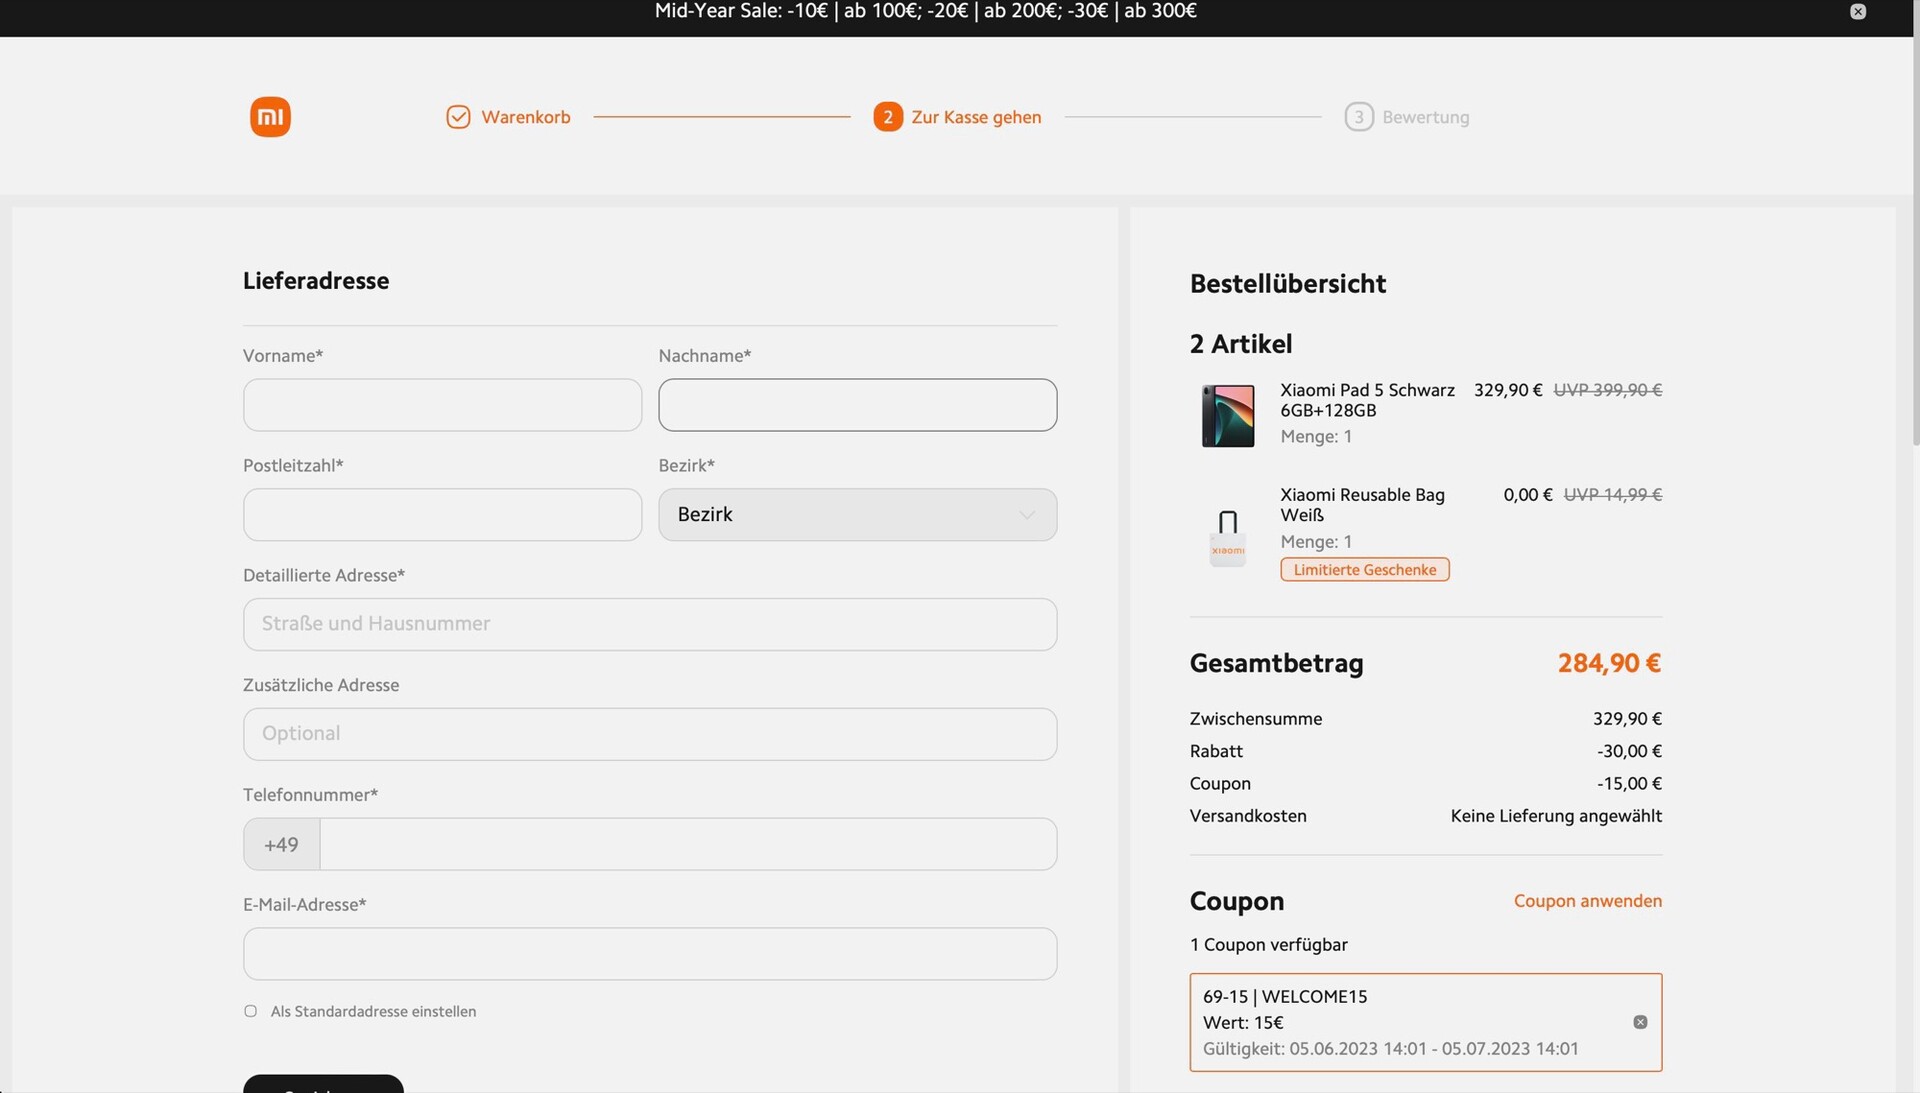Go back to the Warenkorb step

pos(525,117)
